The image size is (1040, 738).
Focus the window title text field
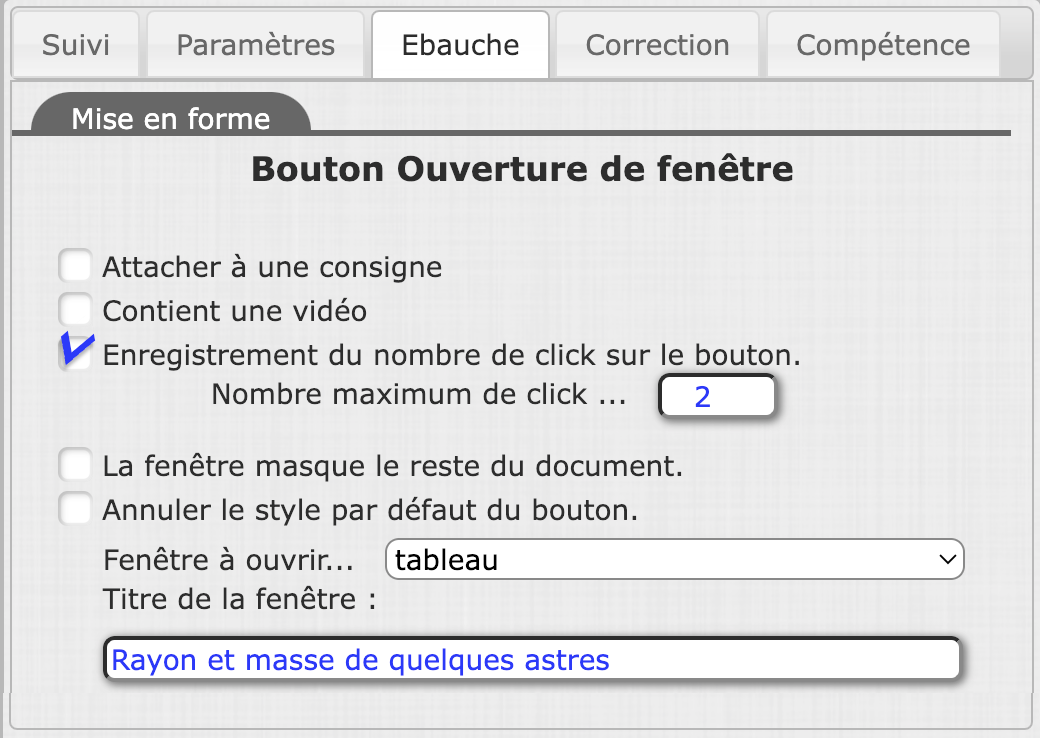[532, 660]
